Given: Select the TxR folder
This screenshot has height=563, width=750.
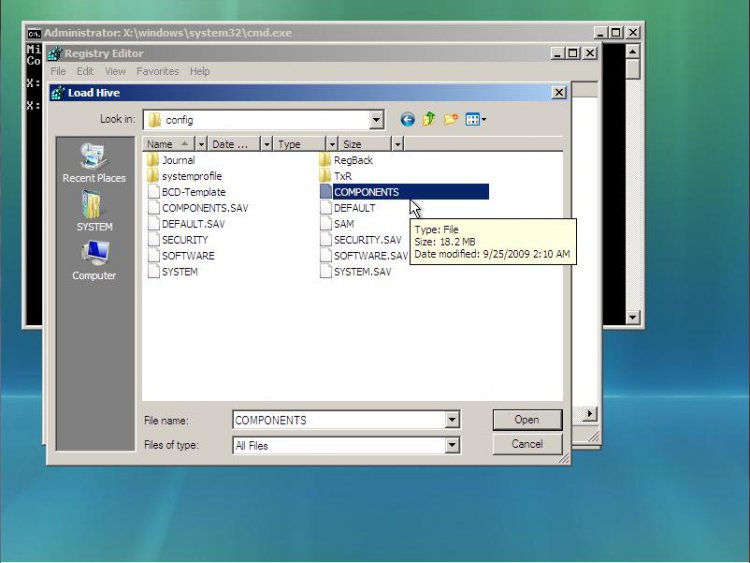Looking at the screenshot, I should tap(336, 176).
